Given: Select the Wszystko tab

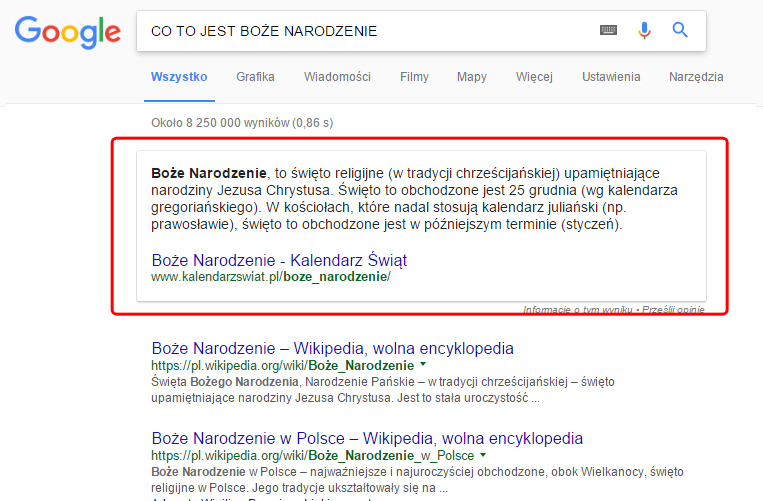Looking at the screenshot, I should tap(179, 77).
